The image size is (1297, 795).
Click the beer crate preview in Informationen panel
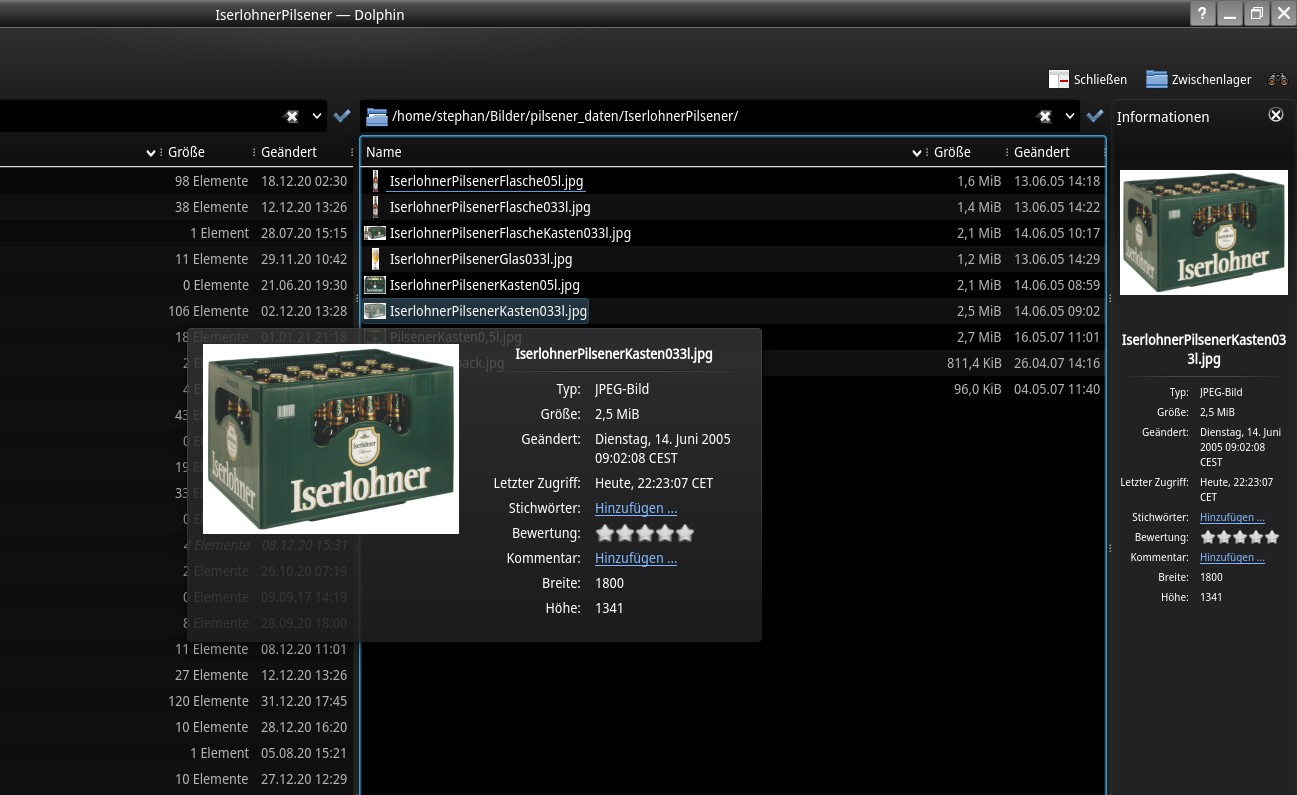coord(1203,232)
